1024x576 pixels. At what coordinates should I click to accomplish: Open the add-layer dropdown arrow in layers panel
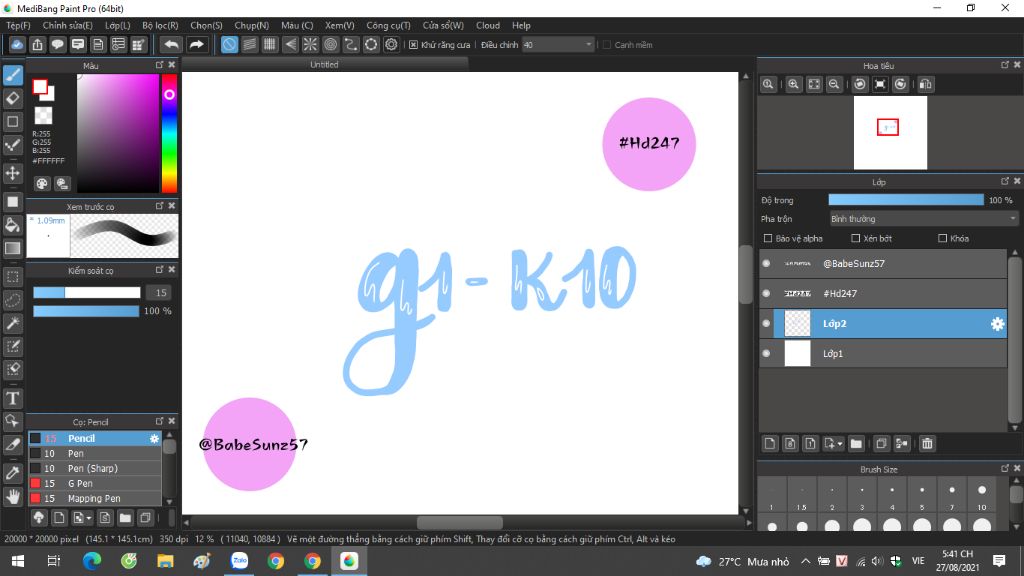[x=840, y=443]
